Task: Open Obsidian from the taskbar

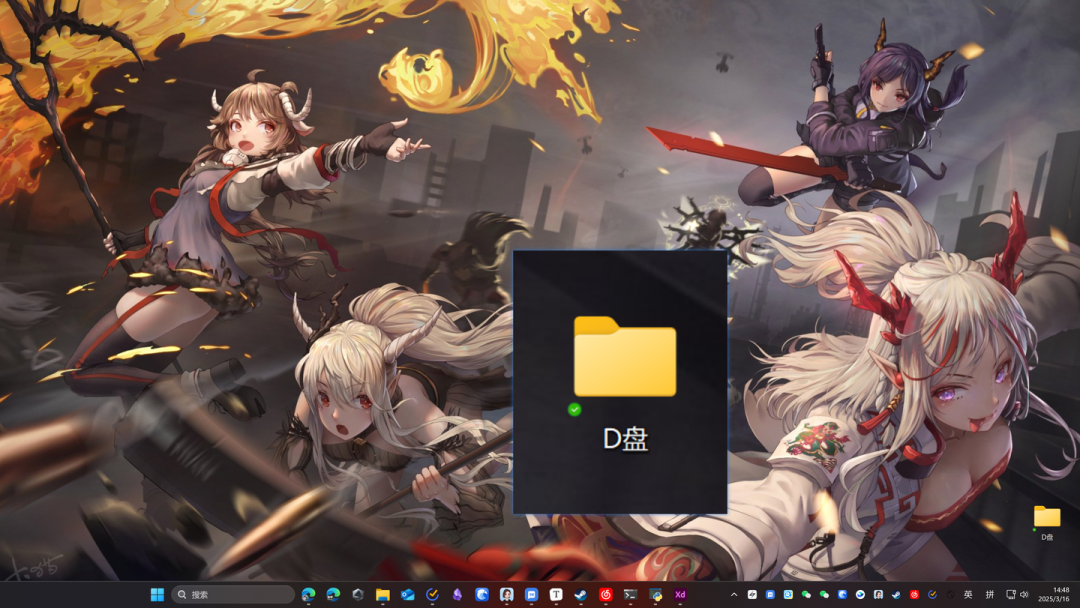Action: (x=457, y=594)
